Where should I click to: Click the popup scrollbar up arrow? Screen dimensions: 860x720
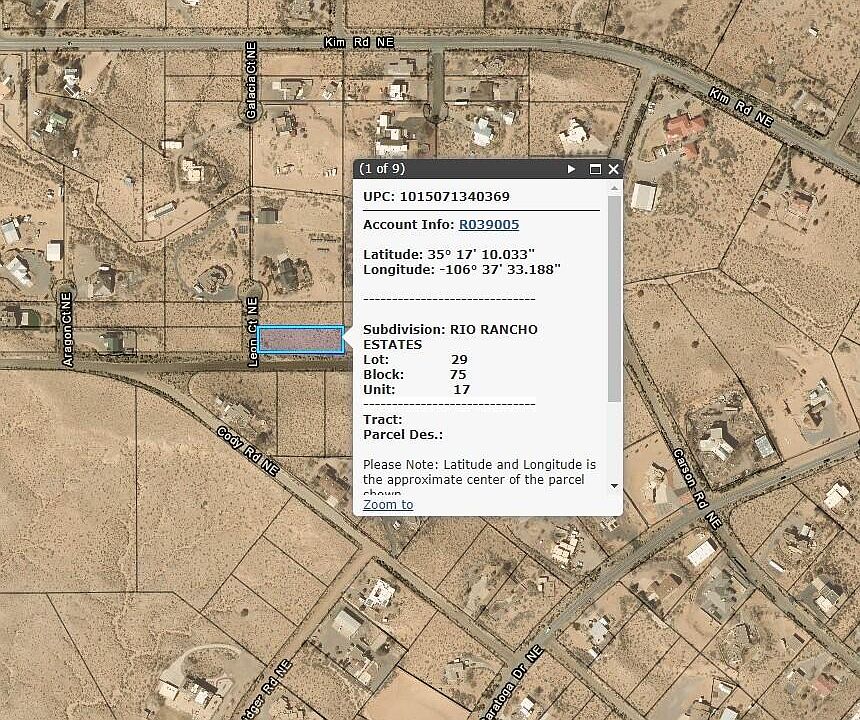coord(614,189)
